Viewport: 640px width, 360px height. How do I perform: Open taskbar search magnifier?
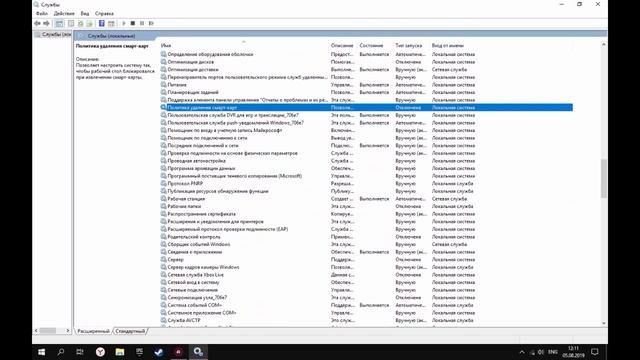pos(61,352)
